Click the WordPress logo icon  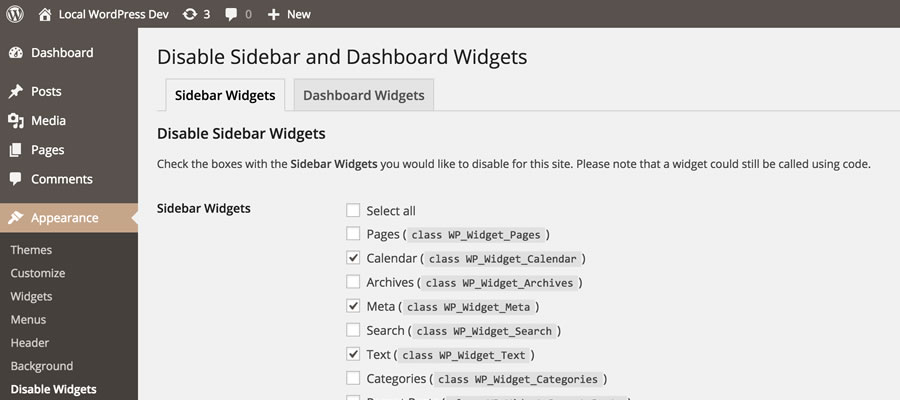point(16,14)
